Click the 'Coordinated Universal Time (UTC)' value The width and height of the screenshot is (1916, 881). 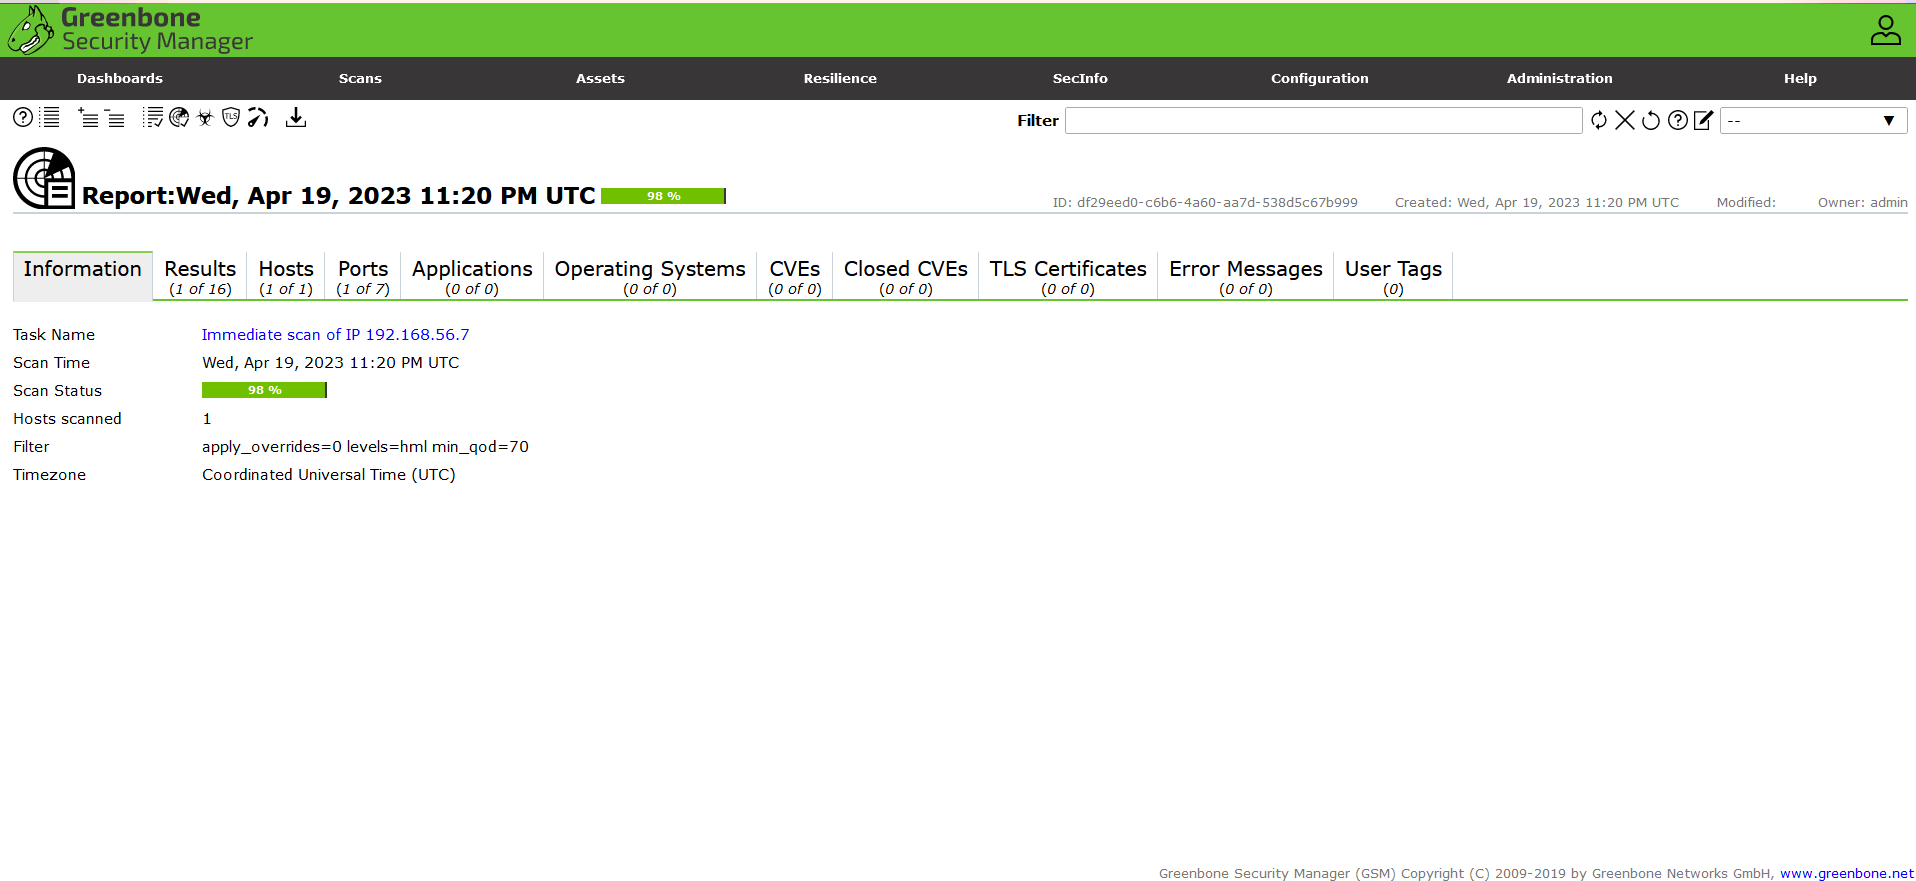pos(329,475)
